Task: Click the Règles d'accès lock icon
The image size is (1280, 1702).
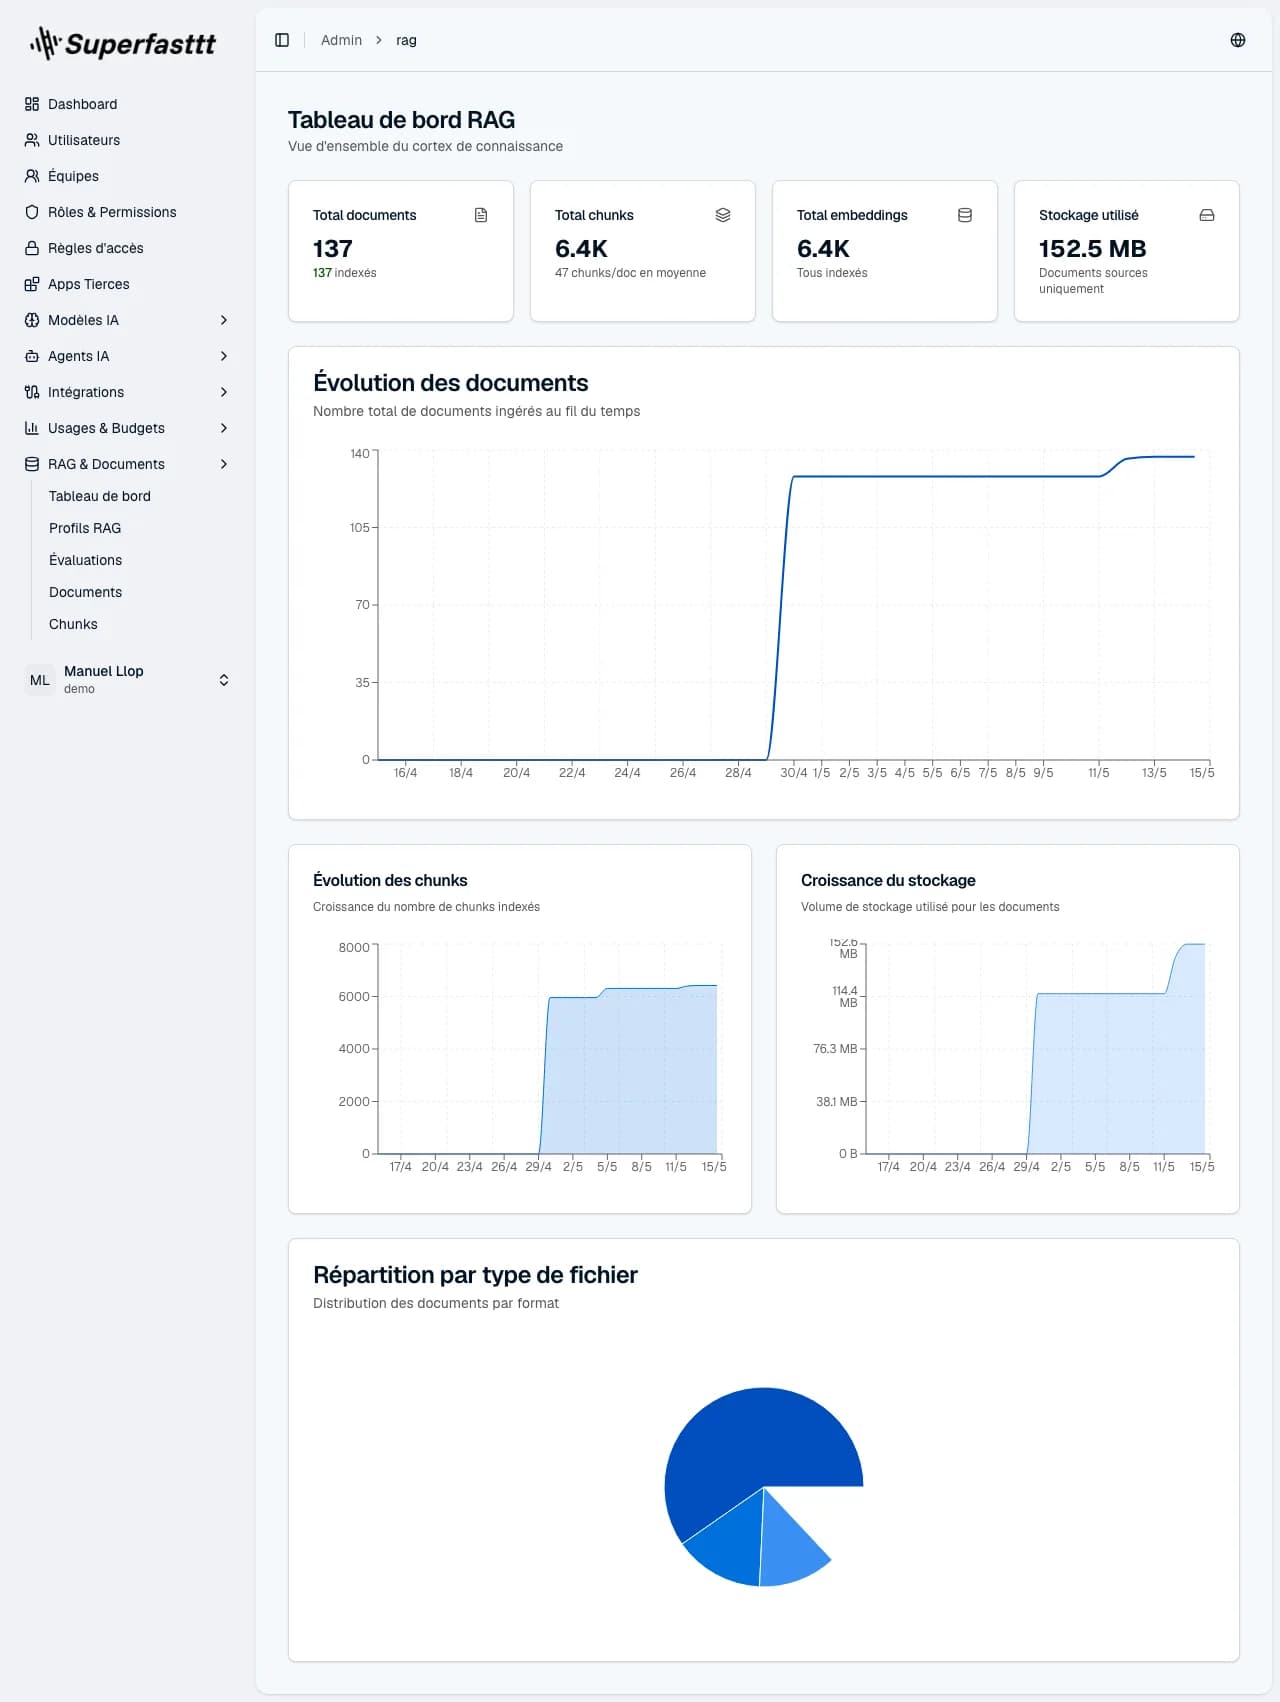Action: pos(32,248)
